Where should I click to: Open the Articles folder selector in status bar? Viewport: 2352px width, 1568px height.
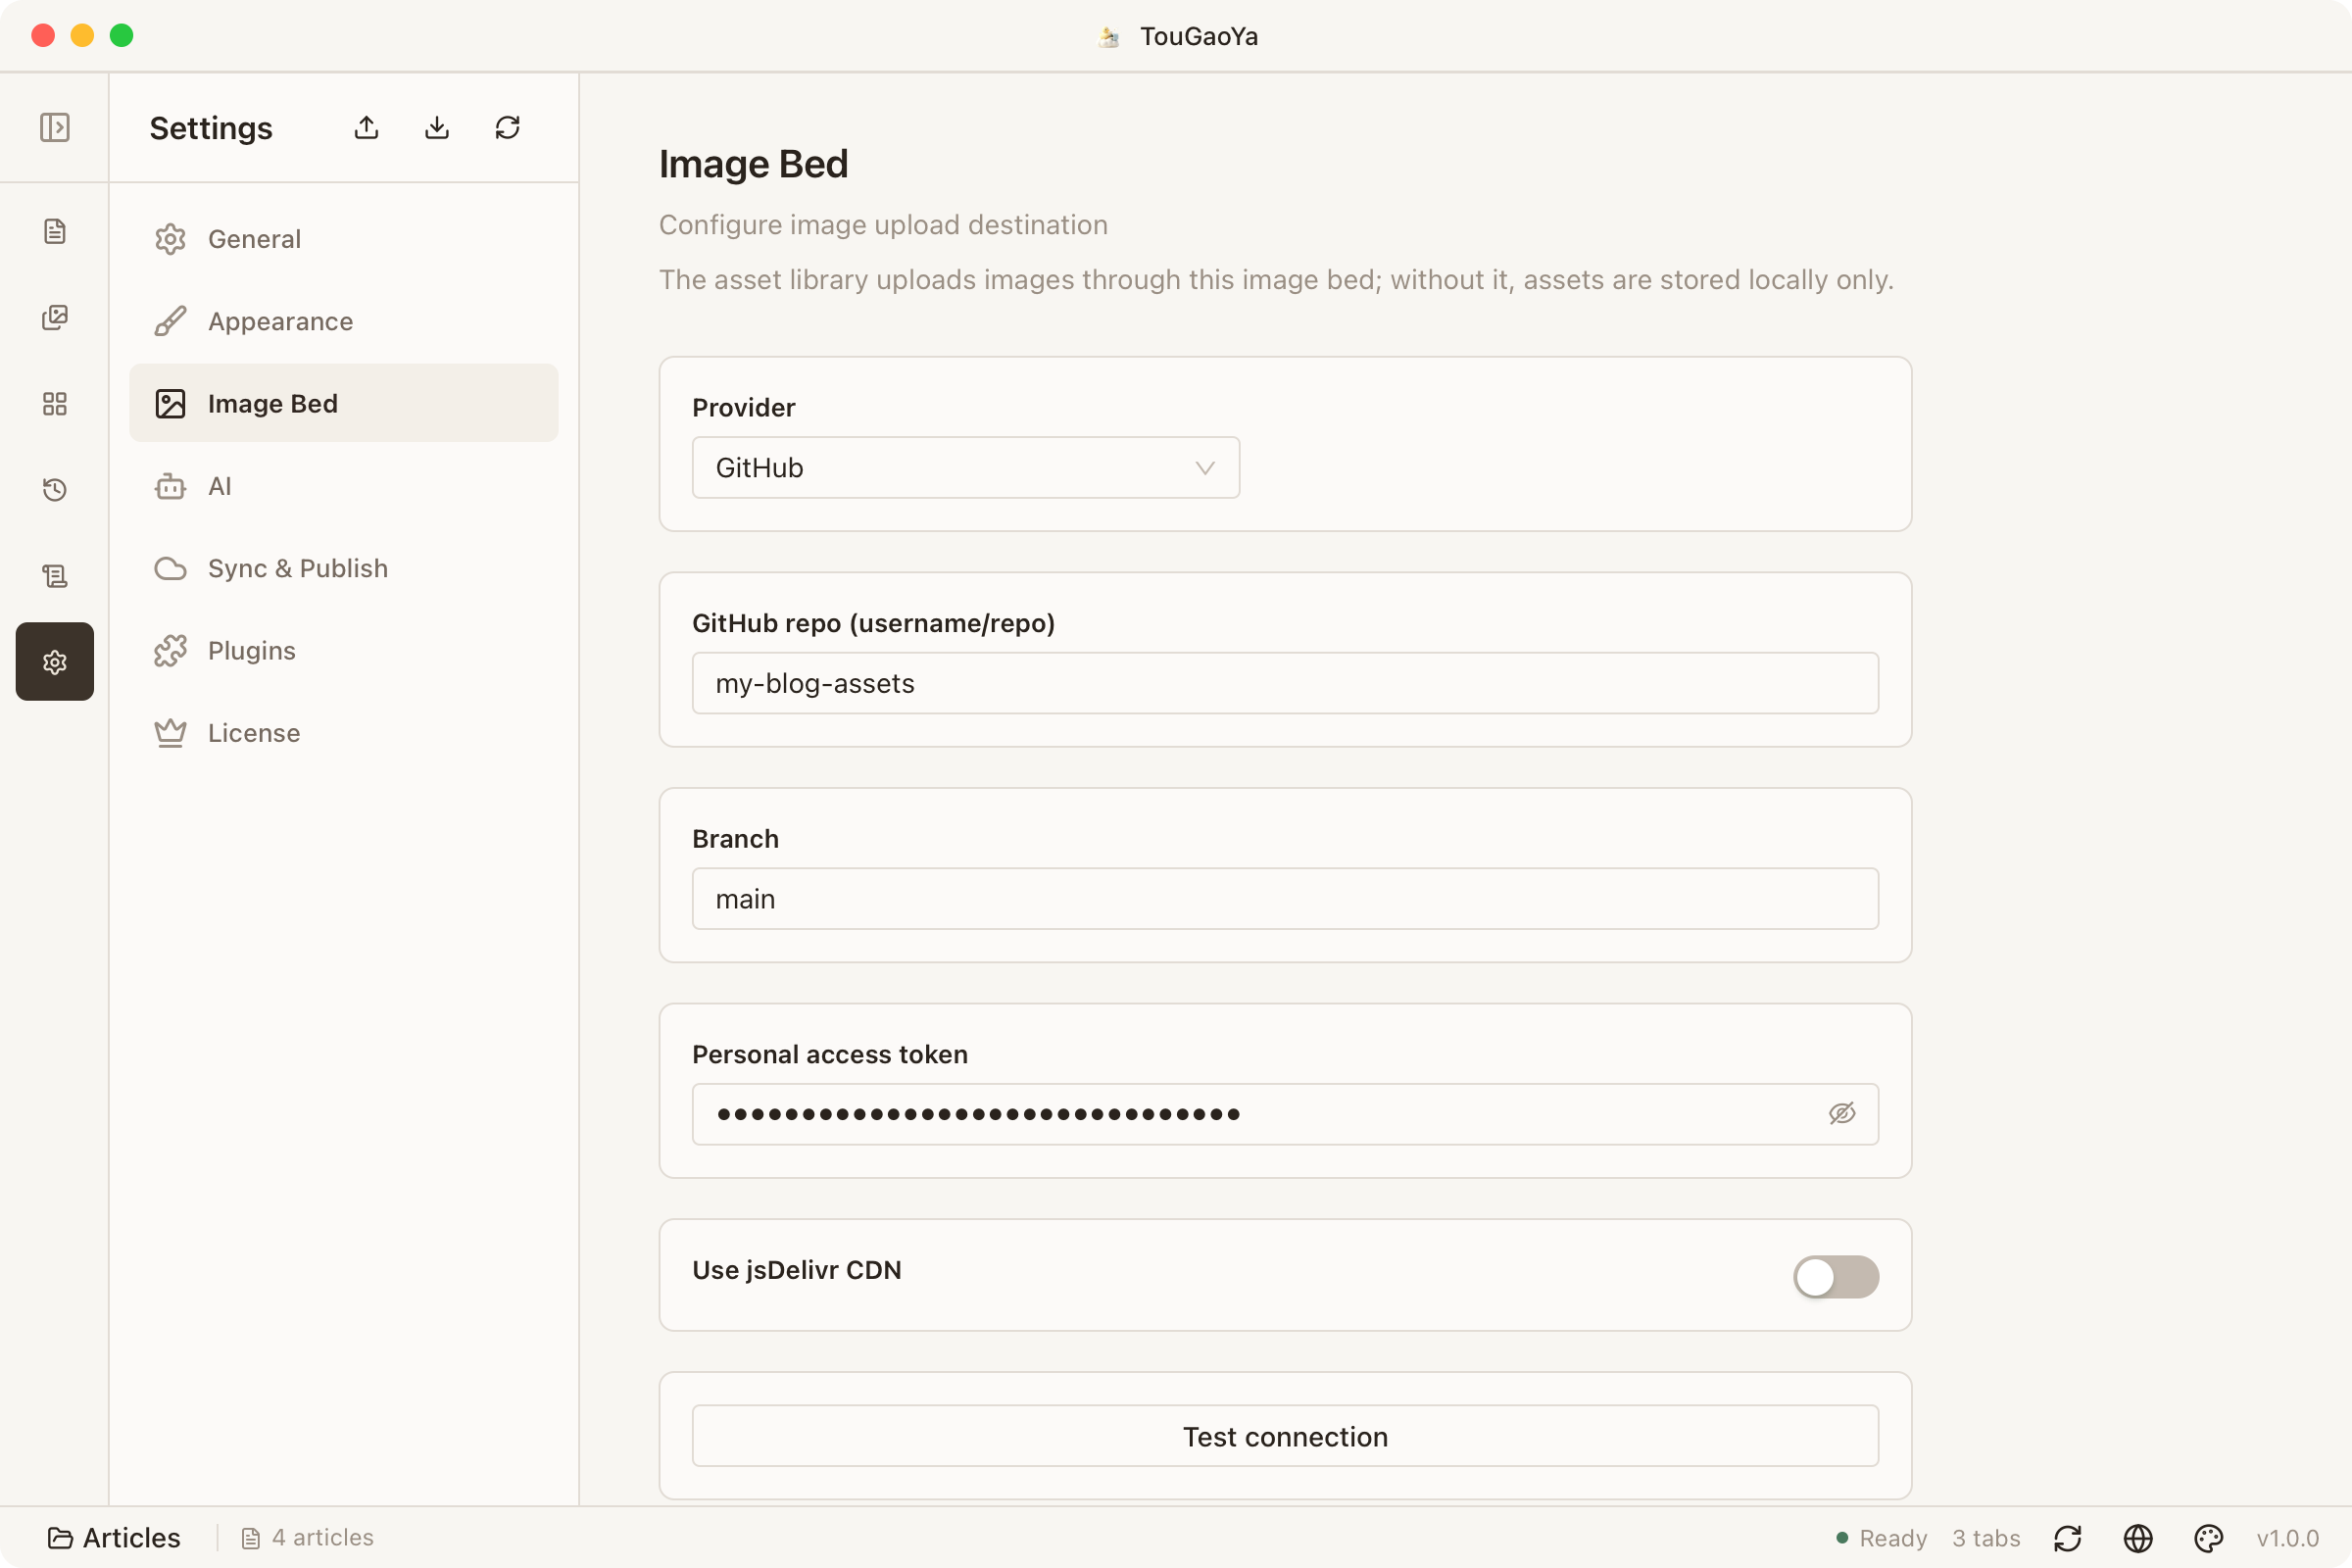pos(114,1537)
